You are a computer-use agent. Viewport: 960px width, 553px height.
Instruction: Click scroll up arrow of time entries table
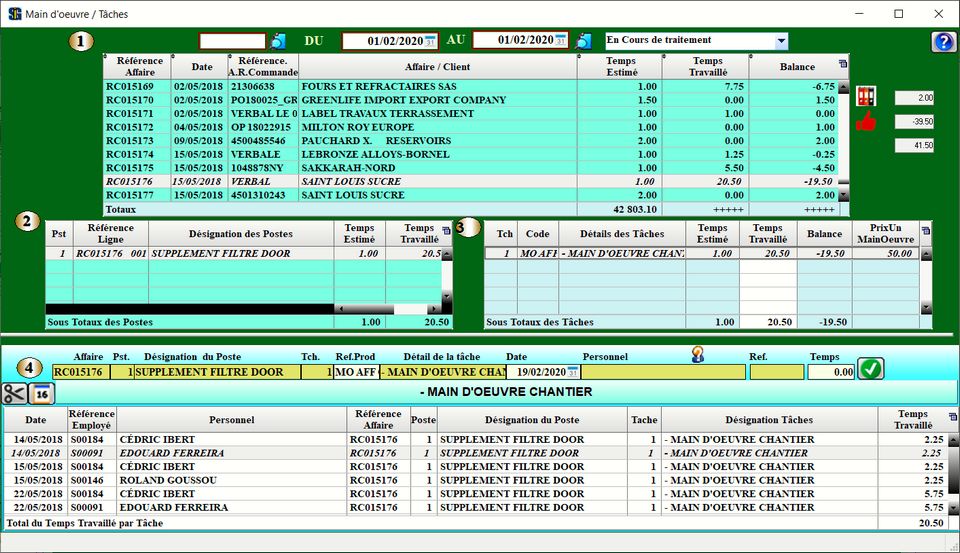953,440
